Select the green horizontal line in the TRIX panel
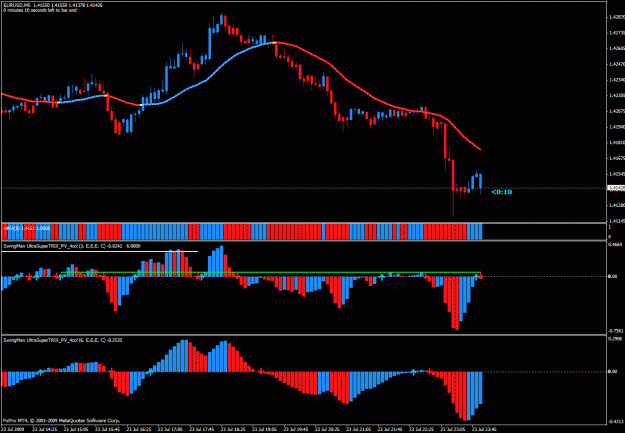Screen dimensions: 625x433 271,273
